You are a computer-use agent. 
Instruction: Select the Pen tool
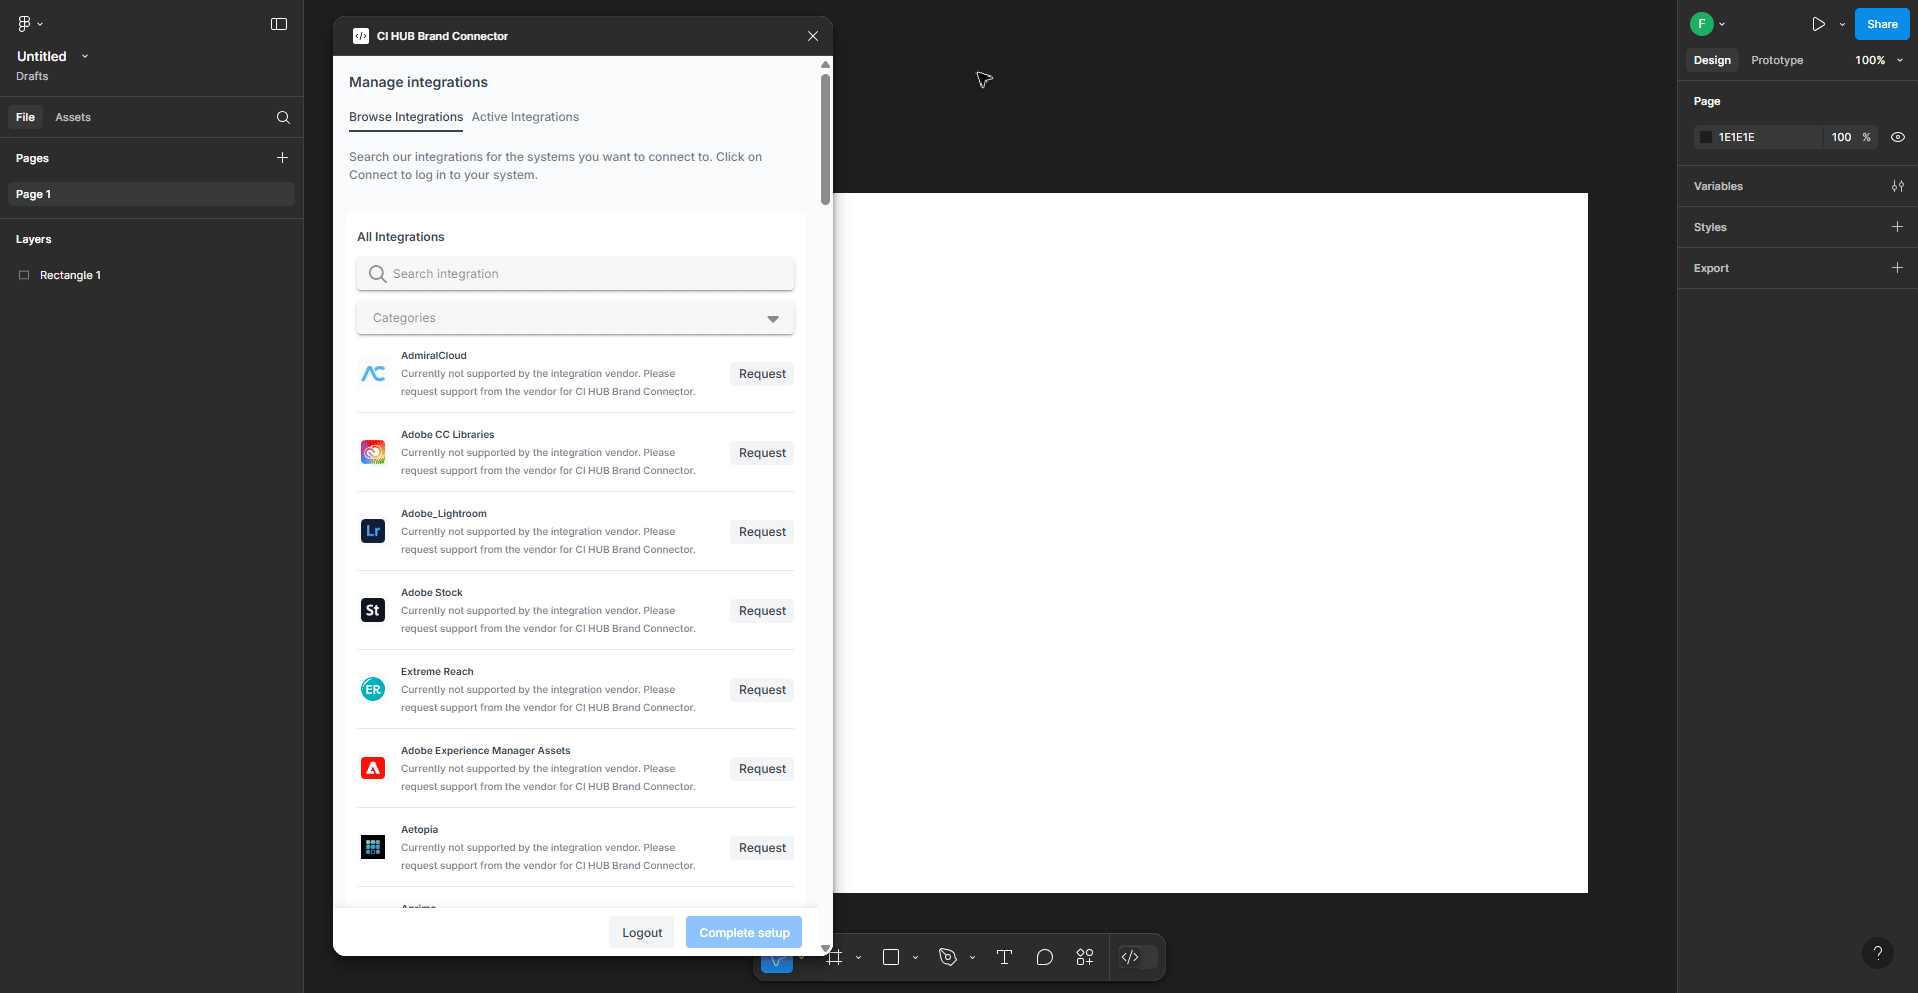coord(948,957)
